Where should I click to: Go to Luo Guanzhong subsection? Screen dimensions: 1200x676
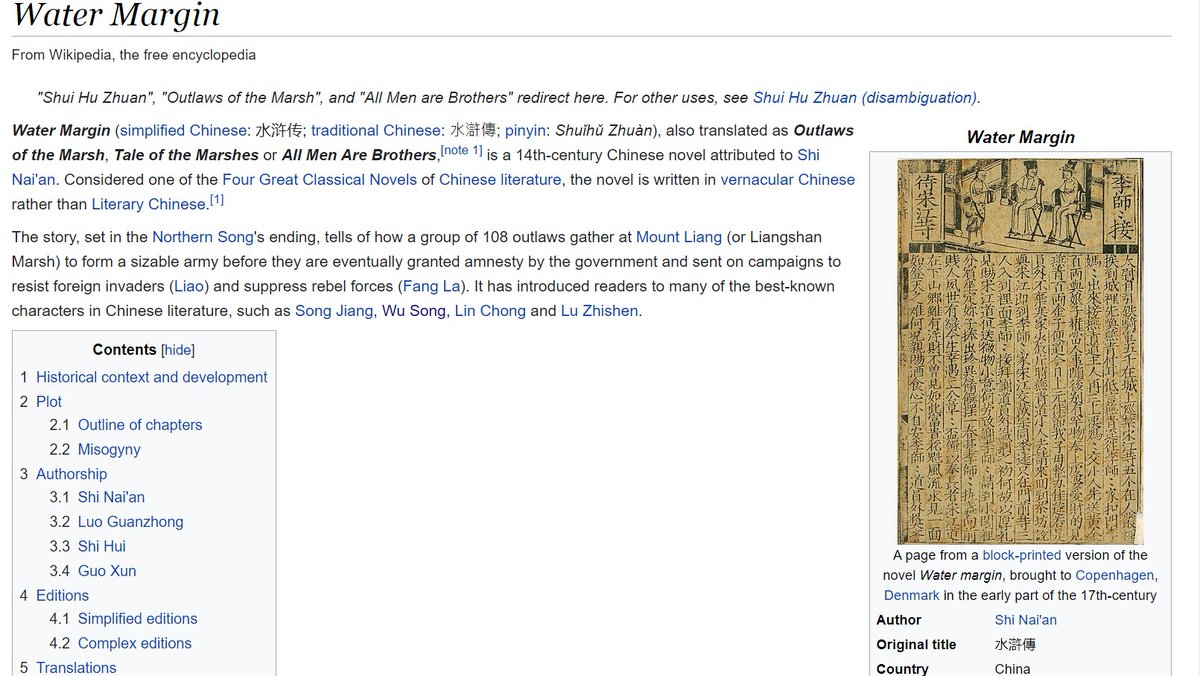coord(131,522)
